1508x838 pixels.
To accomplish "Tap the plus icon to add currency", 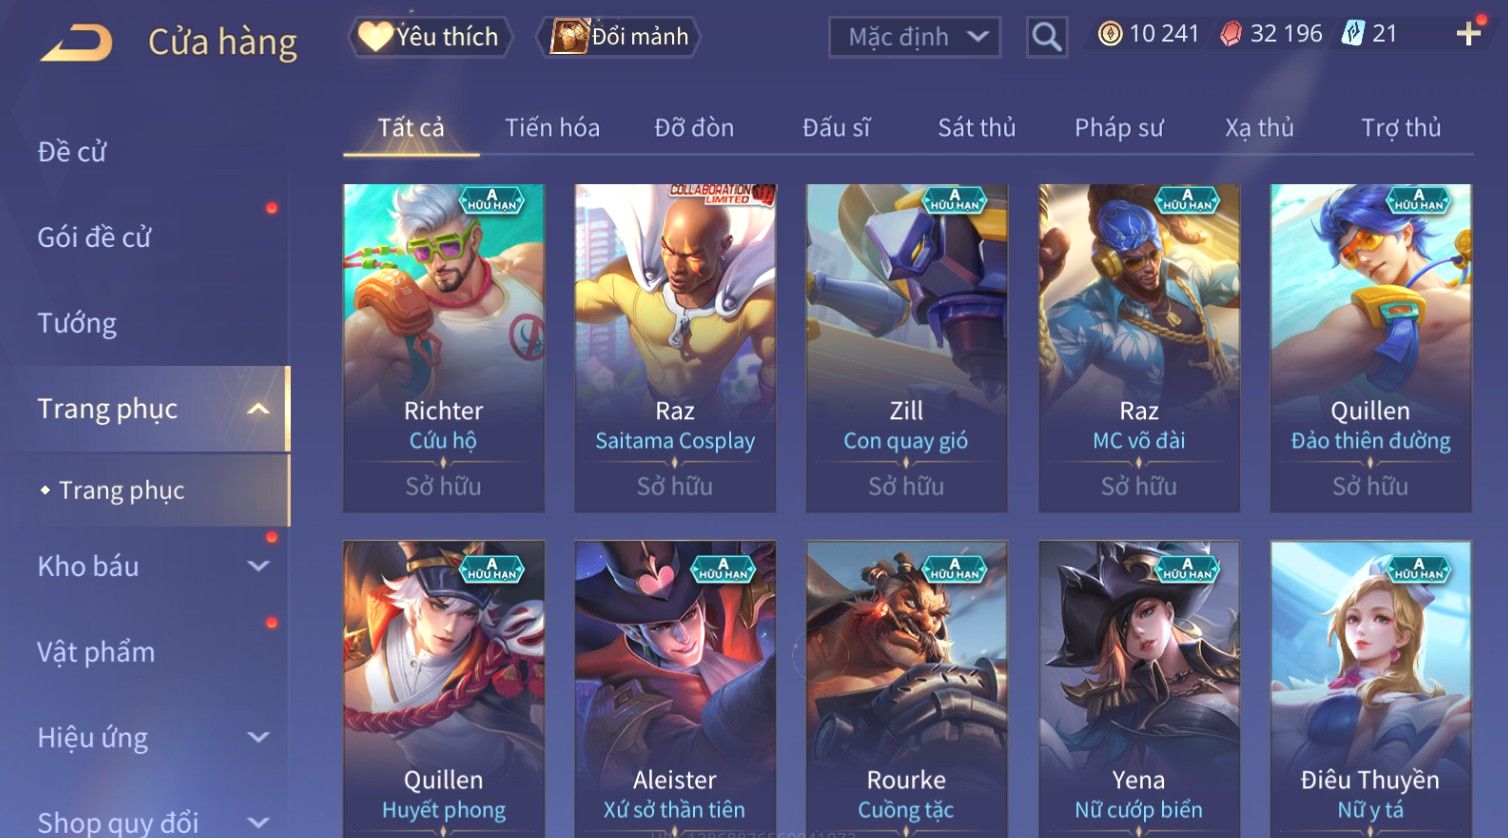I will click(x=1468, y=34).
